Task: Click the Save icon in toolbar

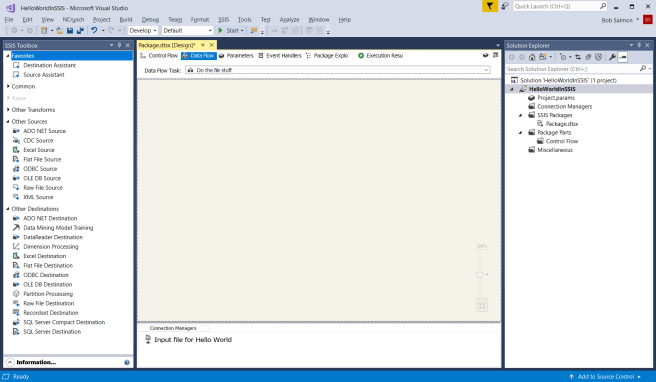Action: pyautogui.click(x=70, y=30)
